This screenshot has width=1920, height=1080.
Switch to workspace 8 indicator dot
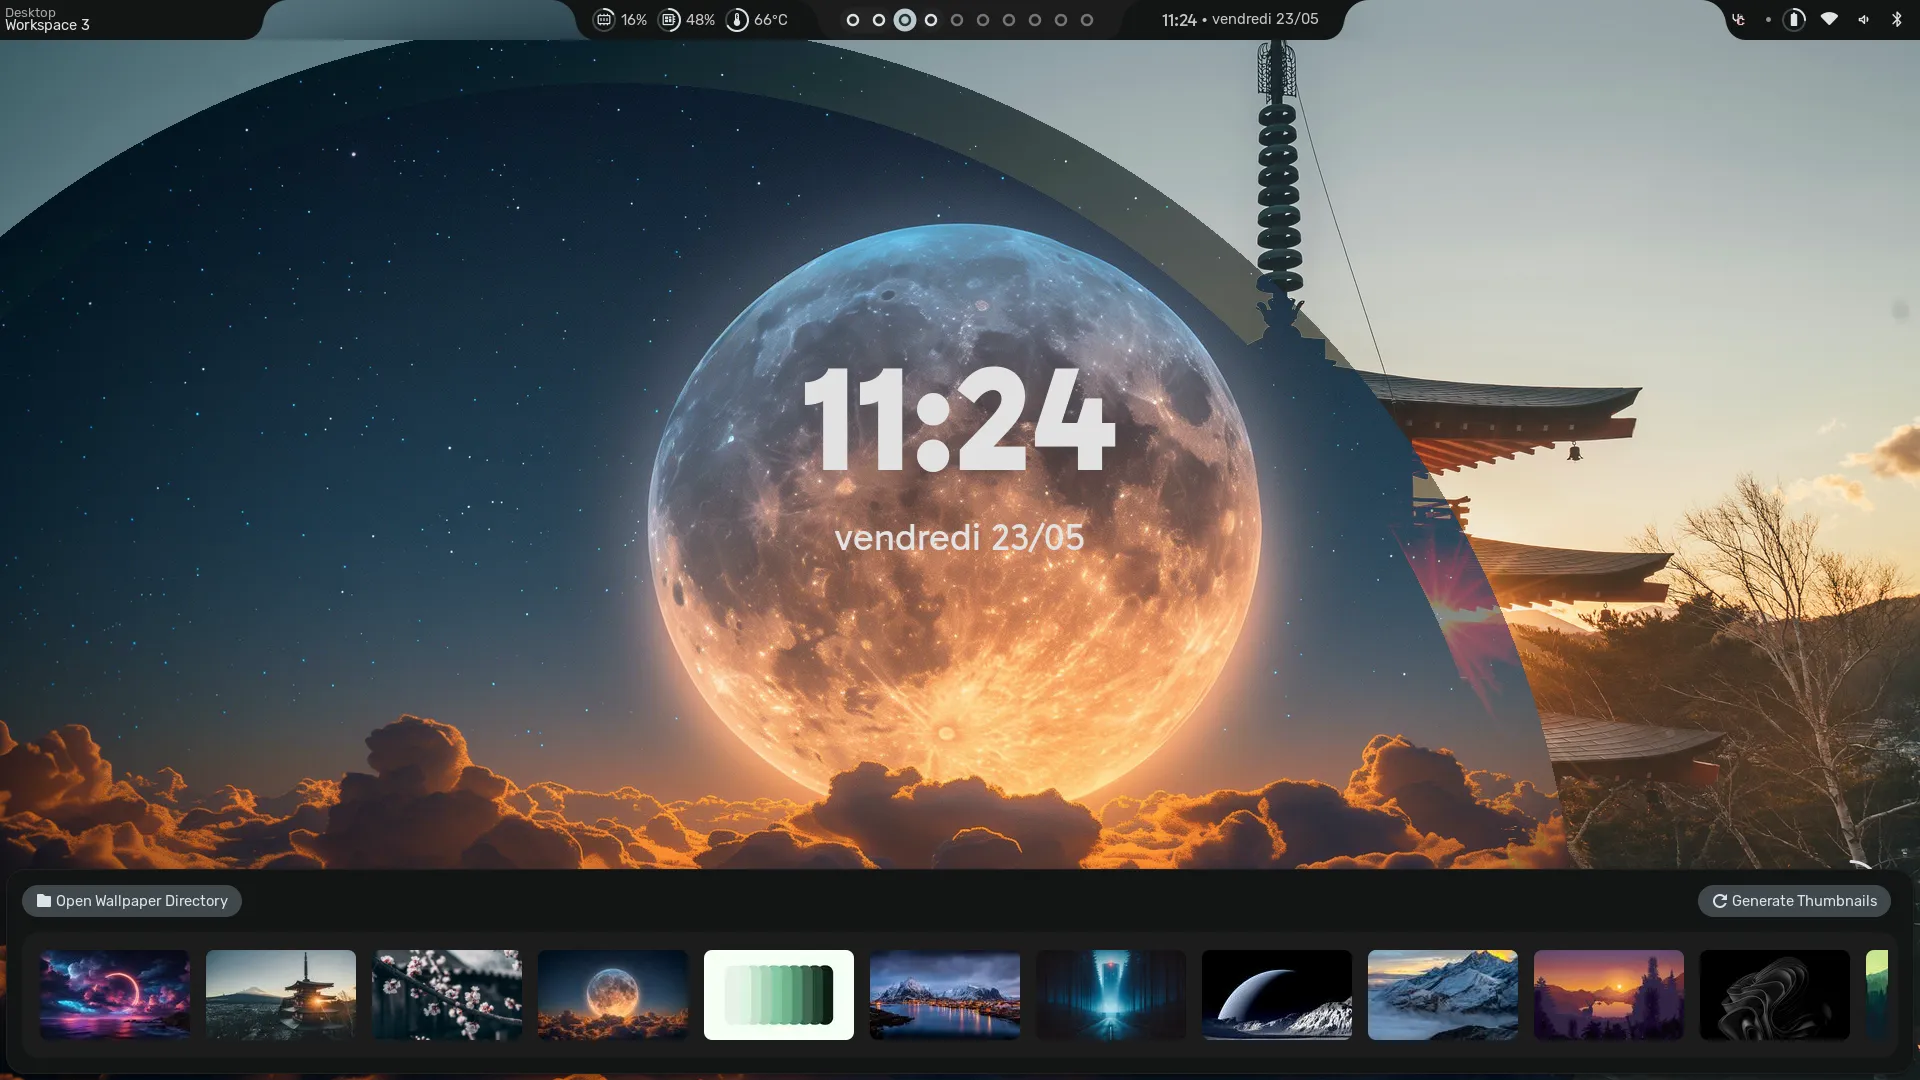click(x=1035, y=20)
